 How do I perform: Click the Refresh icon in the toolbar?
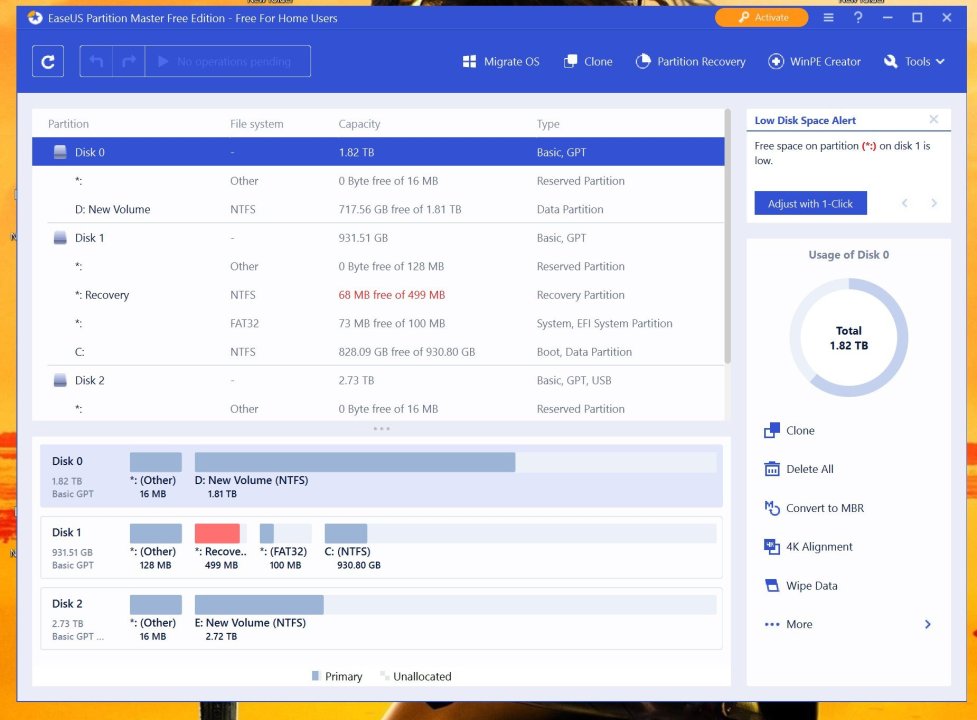[48, 62]
